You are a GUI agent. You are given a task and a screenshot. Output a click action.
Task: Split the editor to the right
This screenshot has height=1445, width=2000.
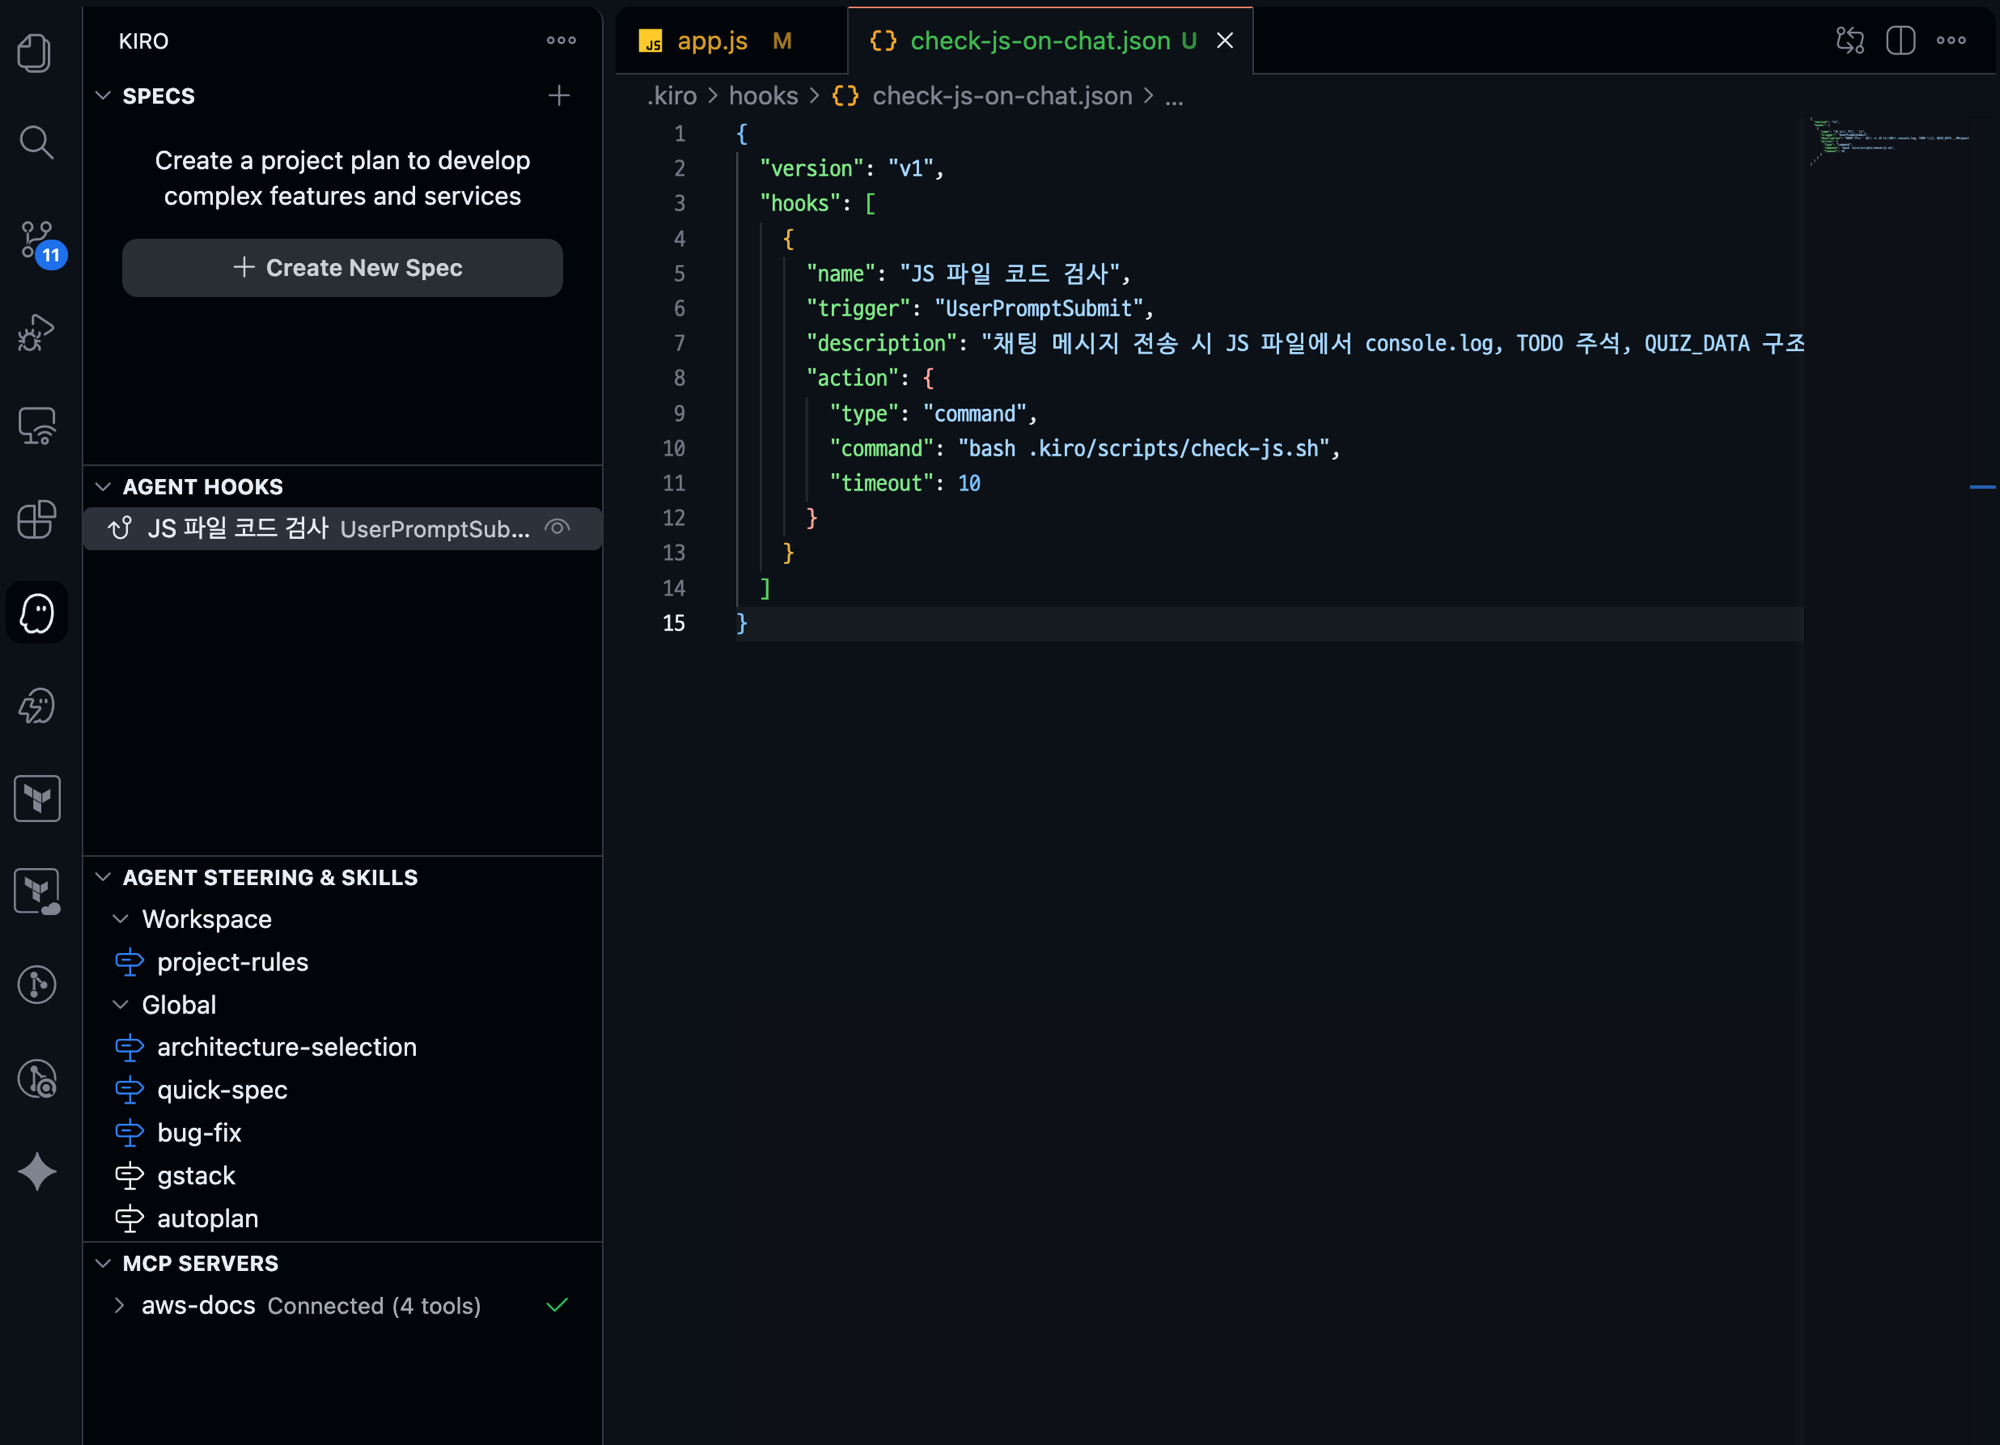(x=1900, y=40)
